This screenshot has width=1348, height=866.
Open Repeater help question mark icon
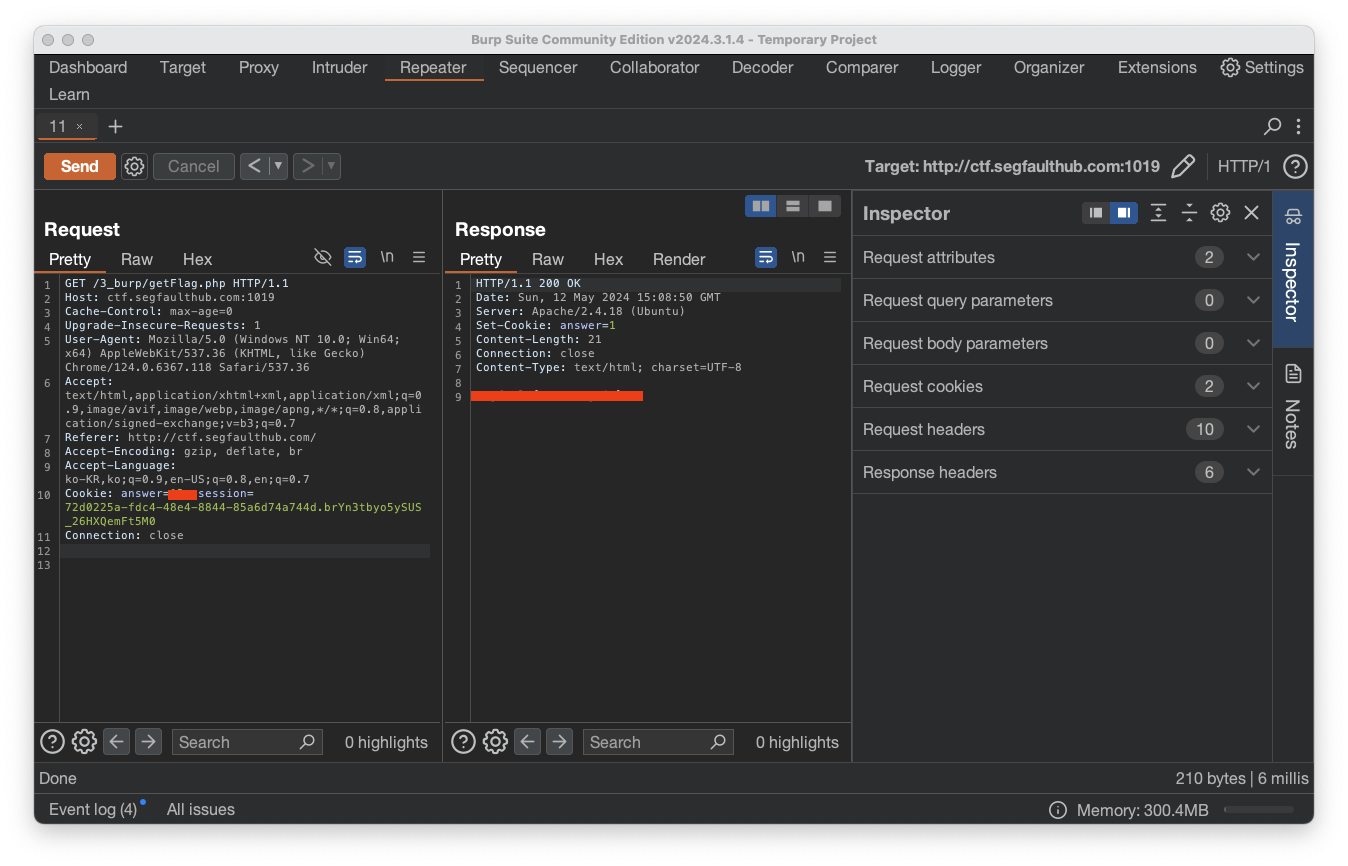[1295, 166]
